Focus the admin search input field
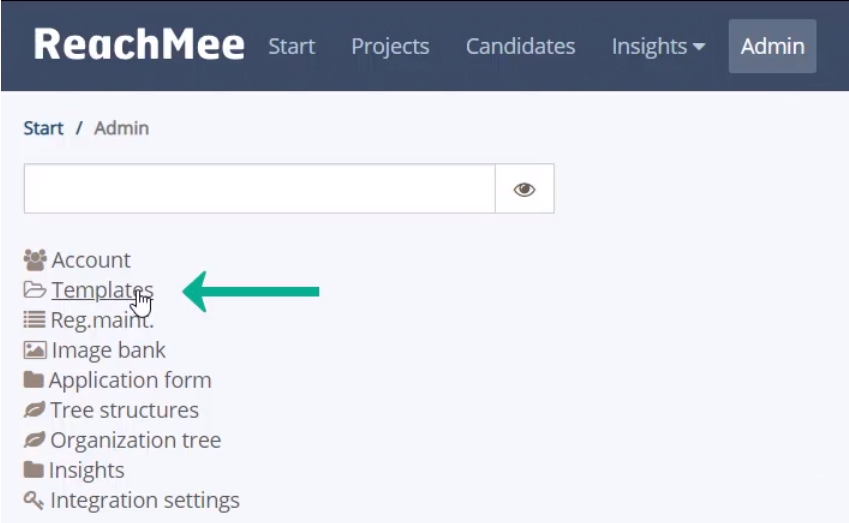Screen dimensions: 849x523 [x=259, y=189]
